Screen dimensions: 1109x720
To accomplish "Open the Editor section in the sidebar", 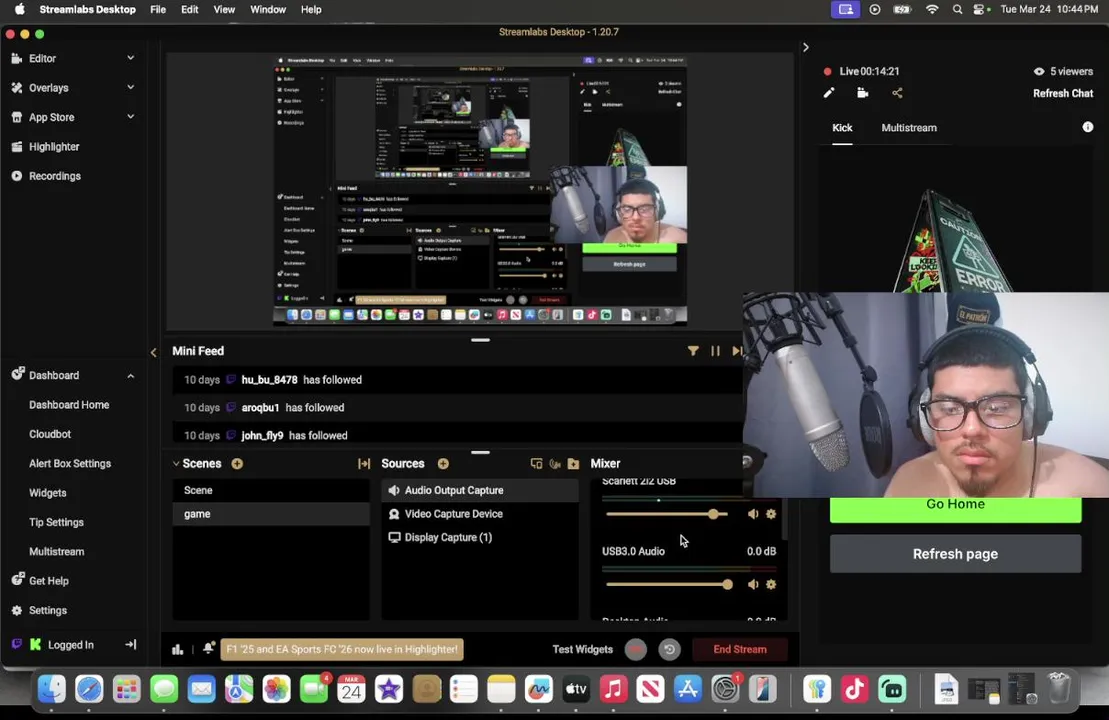I will [42, 59].
